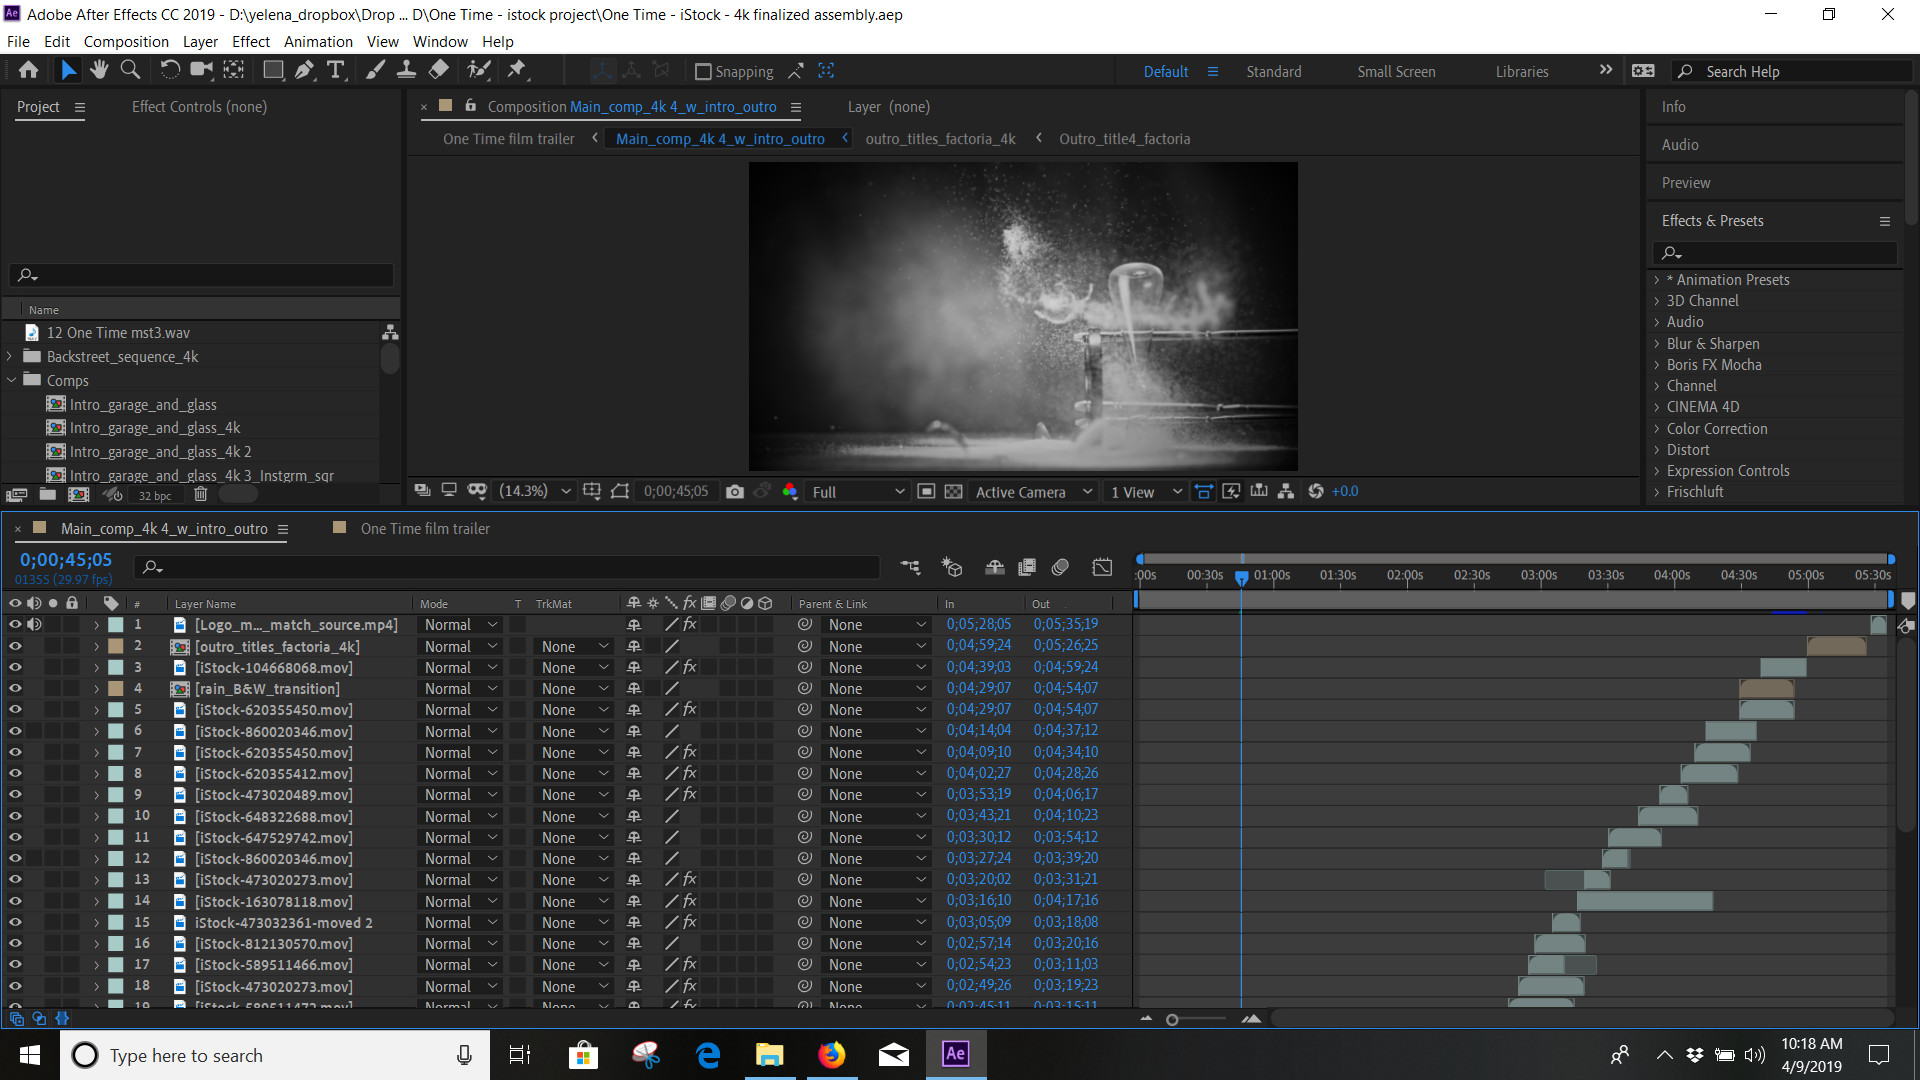Hide the outro_titles_factoria_4k layer
The image size is (1920, 1080).
pos(15,646)
